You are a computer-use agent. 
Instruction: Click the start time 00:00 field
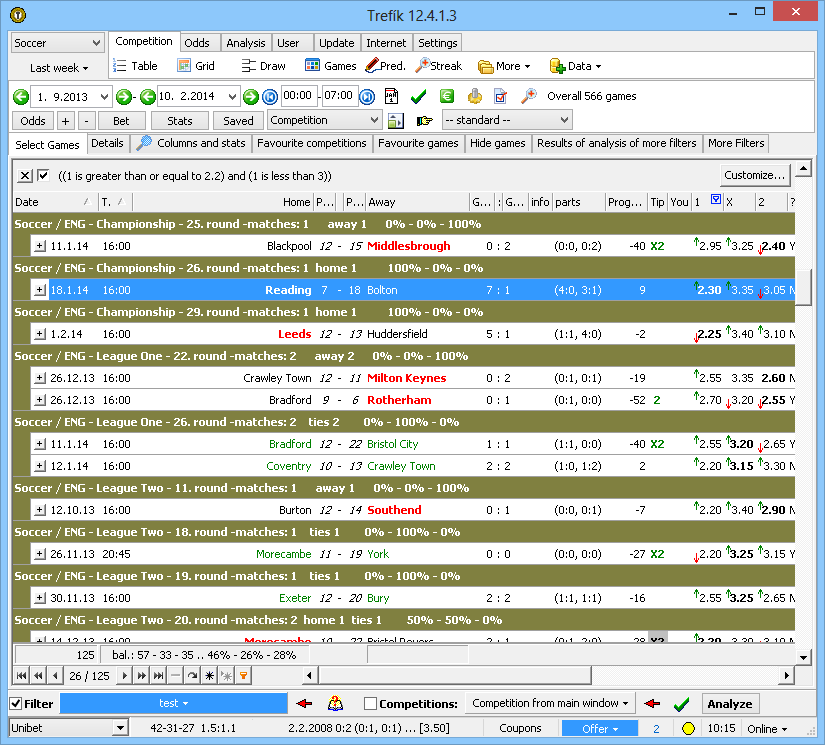[298, 96]
